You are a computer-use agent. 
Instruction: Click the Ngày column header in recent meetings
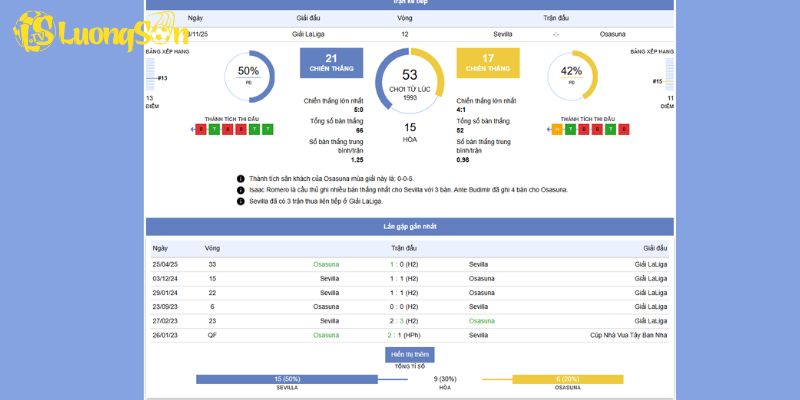point(160,247)
